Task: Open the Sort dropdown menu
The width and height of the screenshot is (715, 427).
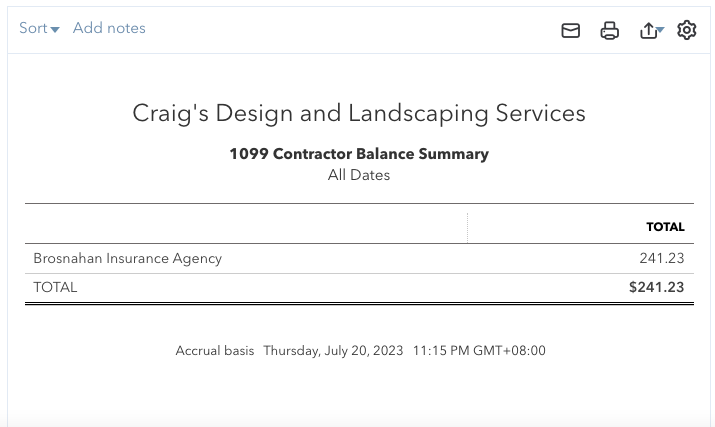Action: point(39,28)
